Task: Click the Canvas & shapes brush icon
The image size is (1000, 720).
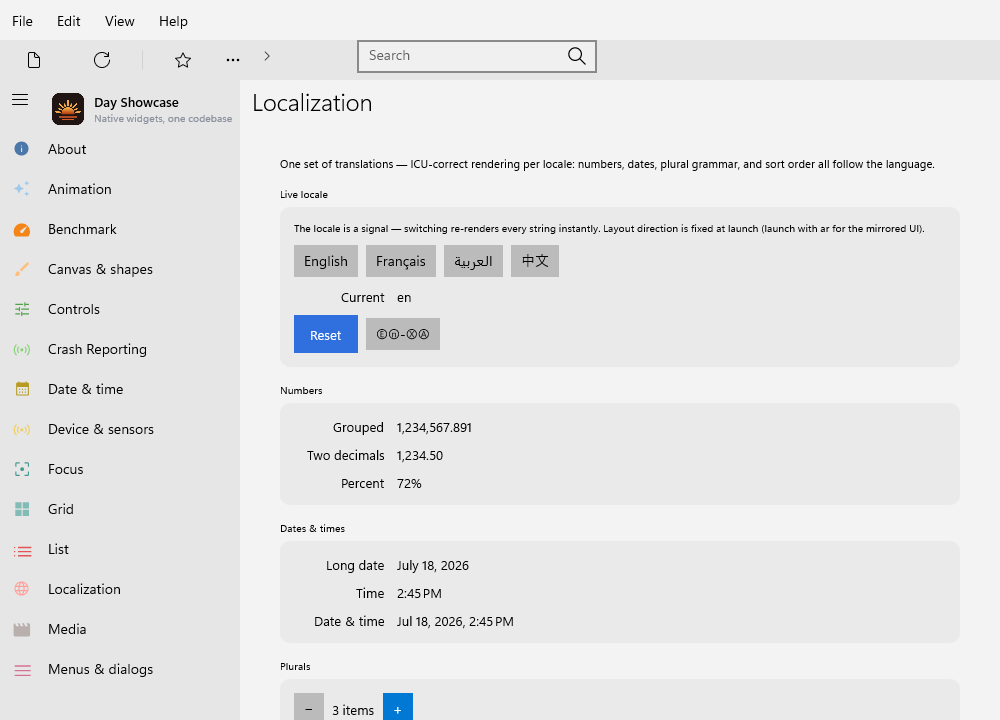Action: 22,269
